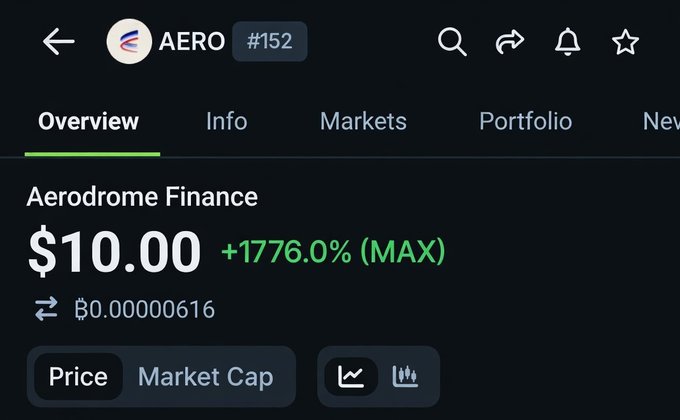Open the search magnifier icon
This screenshot has width=680, height=420.
[452, 42]
